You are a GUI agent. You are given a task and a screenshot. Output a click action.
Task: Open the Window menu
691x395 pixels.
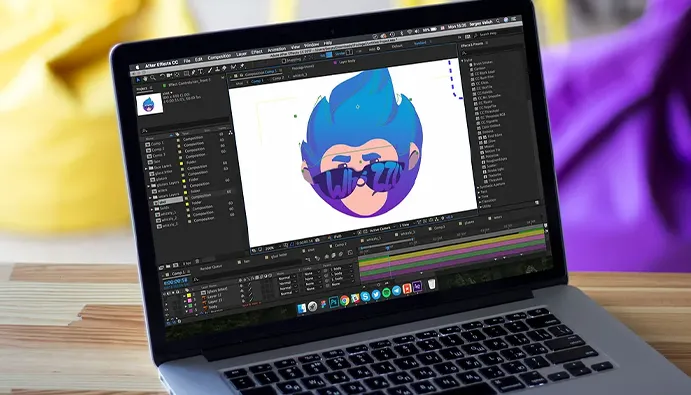[x=311, y=45]
